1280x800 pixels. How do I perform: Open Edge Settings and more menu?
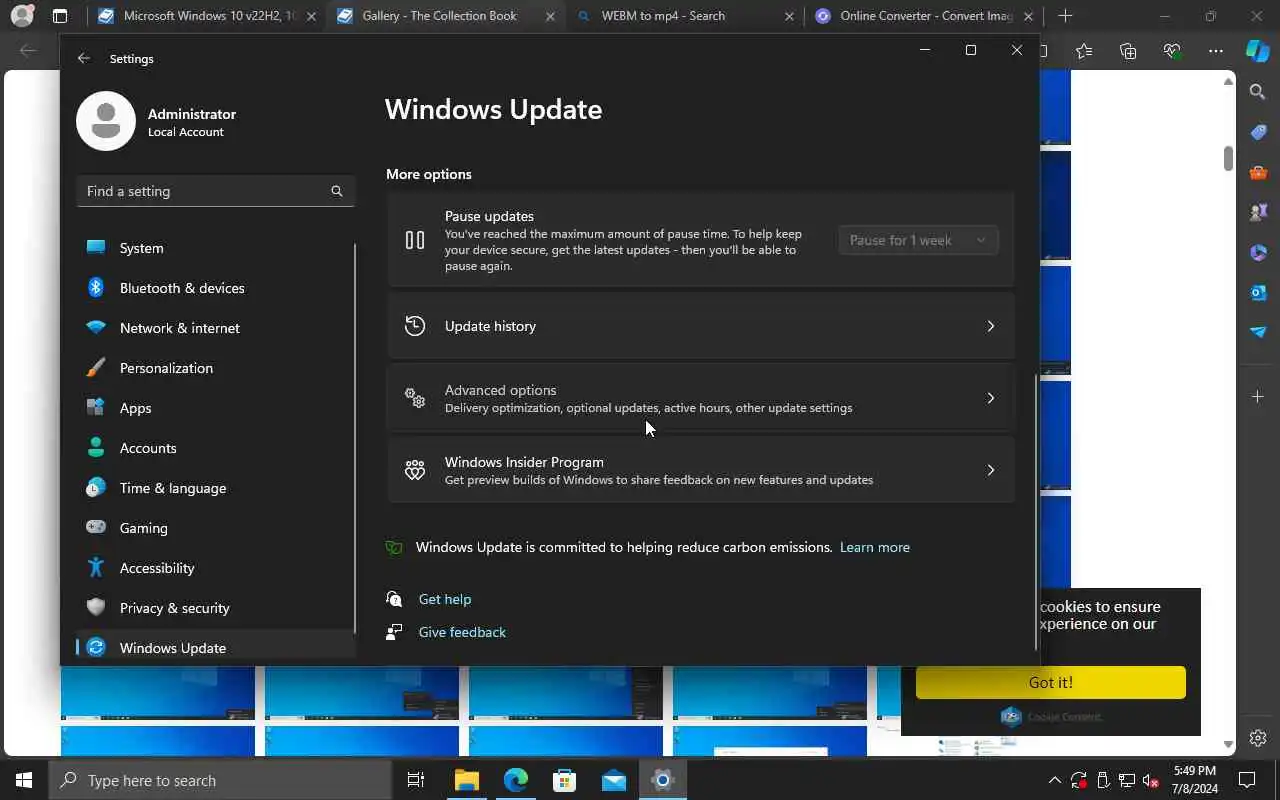[x=1215, y=51]
